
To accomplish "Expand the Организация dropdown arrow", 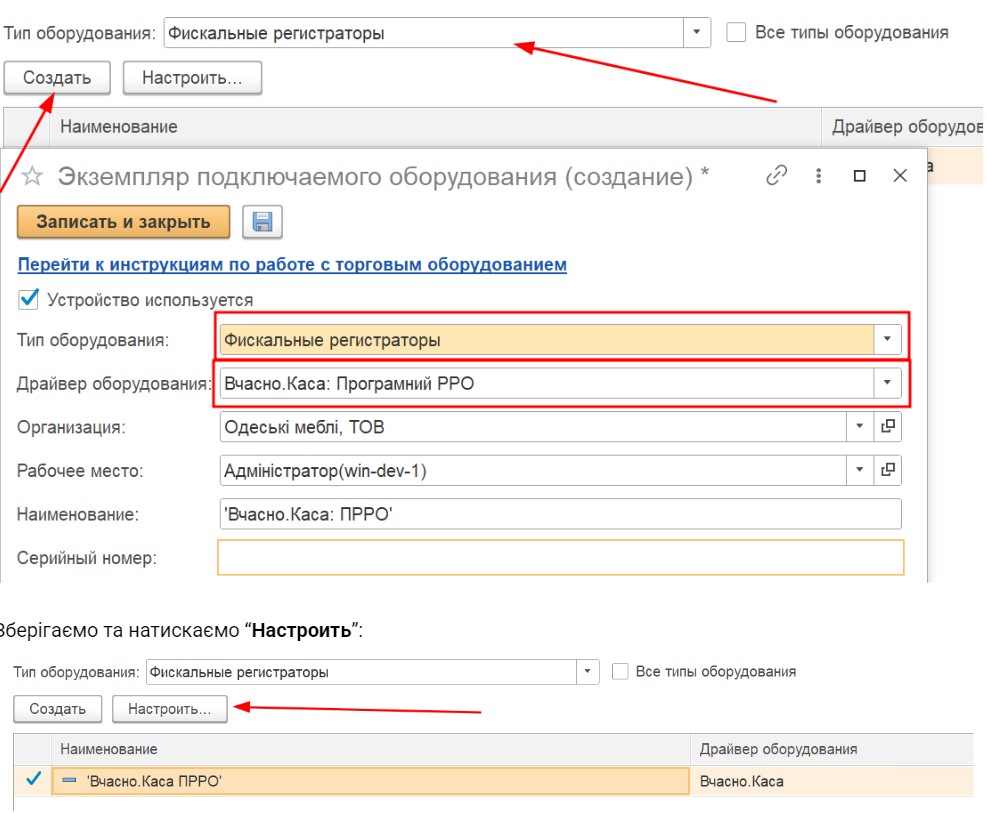I will coord(859,427).
